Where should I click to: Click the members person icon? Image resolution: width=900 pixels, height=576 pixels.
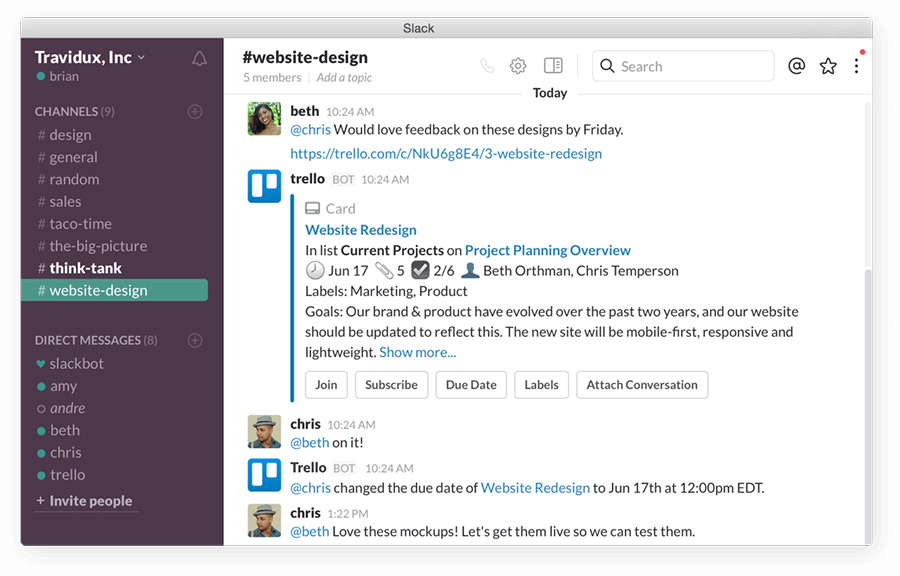[470, 270]
